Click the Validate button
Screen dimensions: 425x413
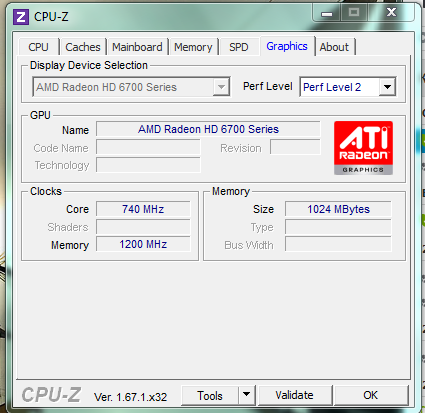pos(295,395)
